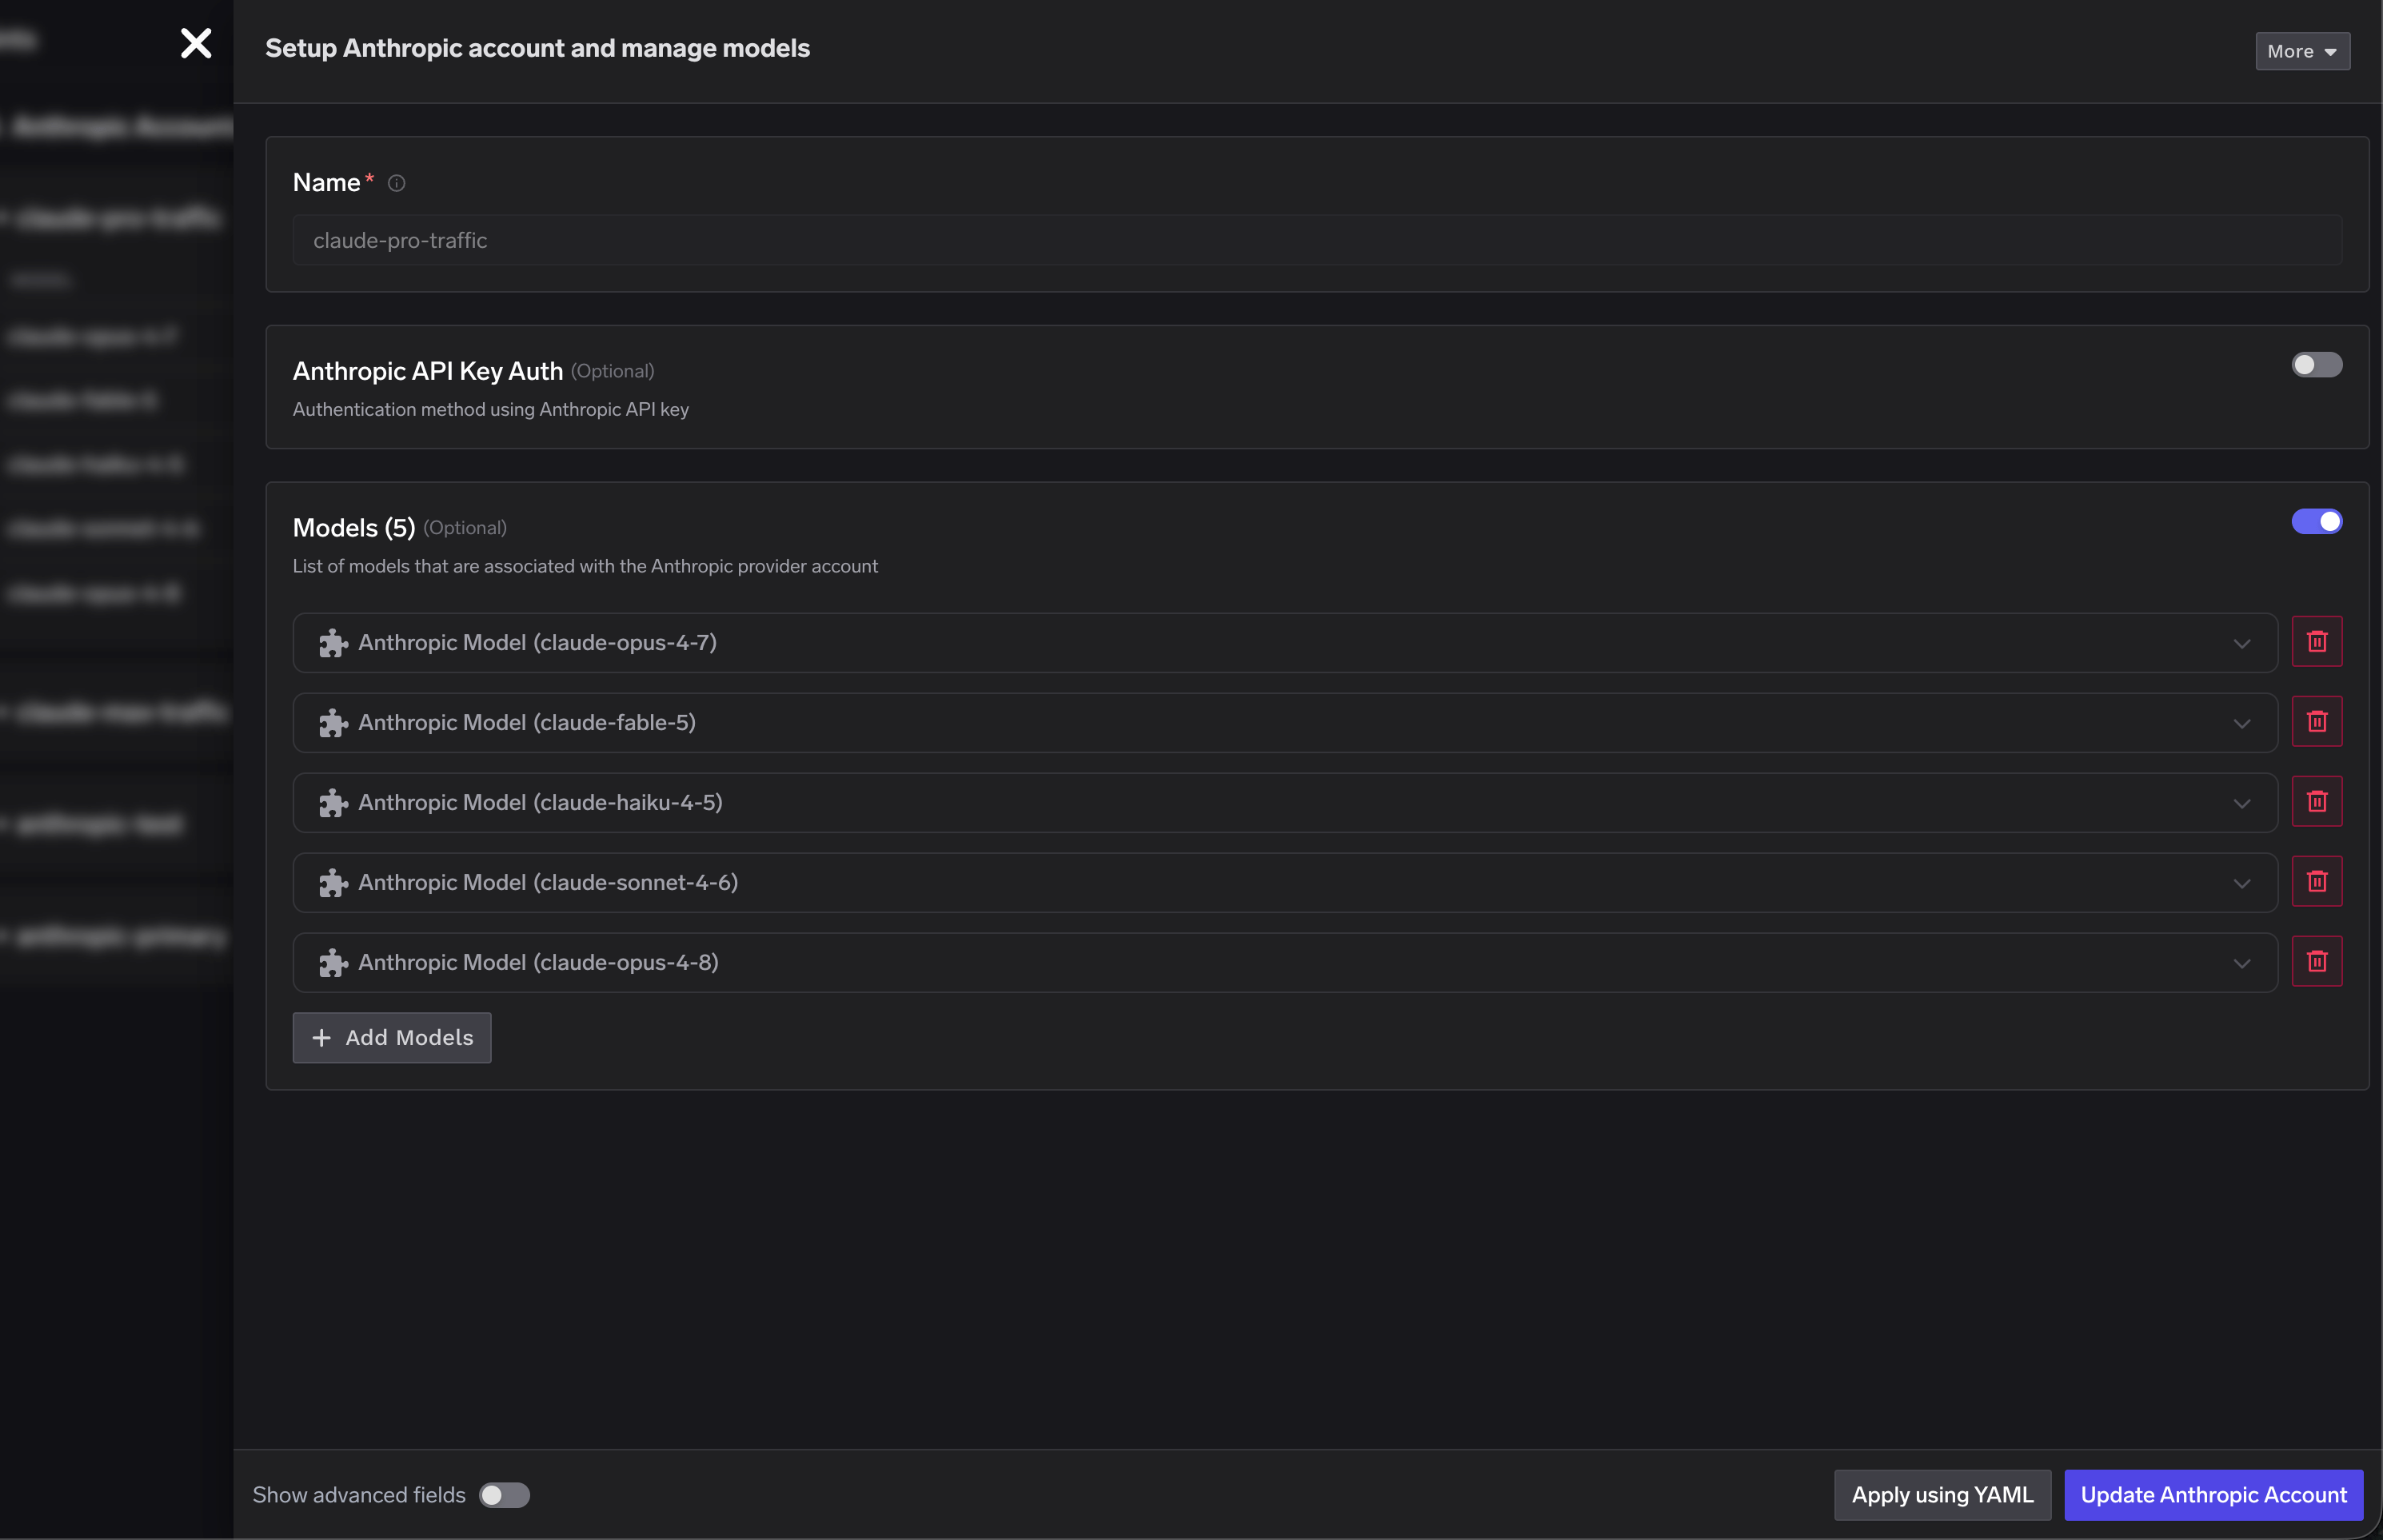Click the info icon next to Name

(x=396, y=183)
